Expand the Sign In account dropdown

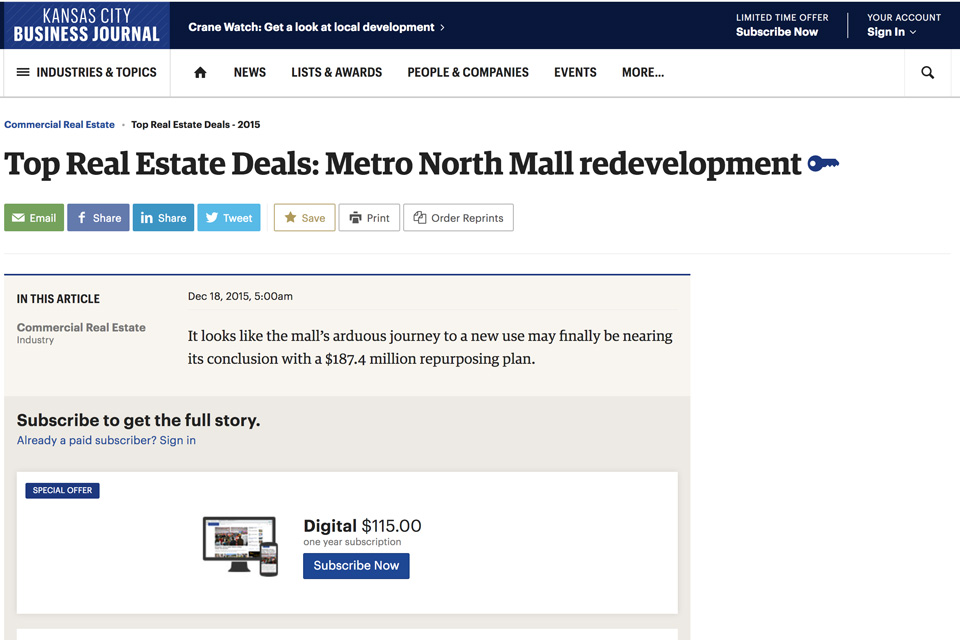(x=891, y=32)
